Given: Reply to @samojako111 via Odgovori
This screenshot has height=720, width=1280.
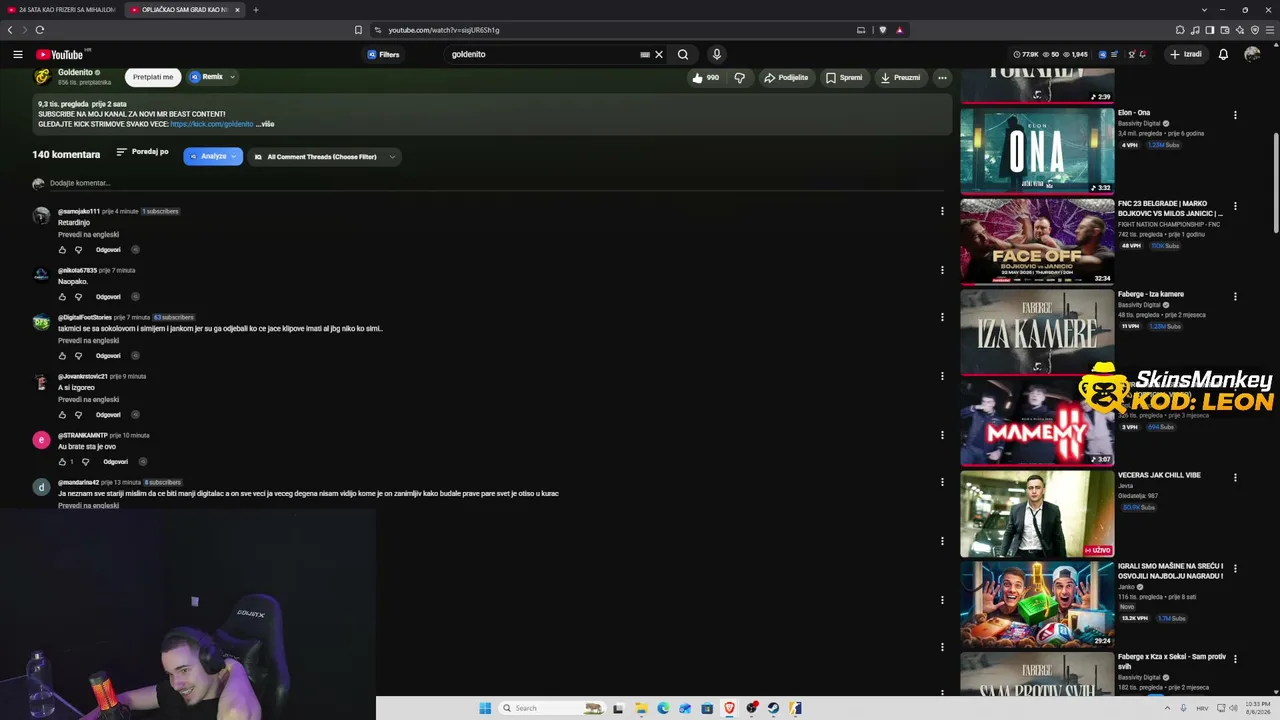Looking at the screenshot, I should 108,249.
